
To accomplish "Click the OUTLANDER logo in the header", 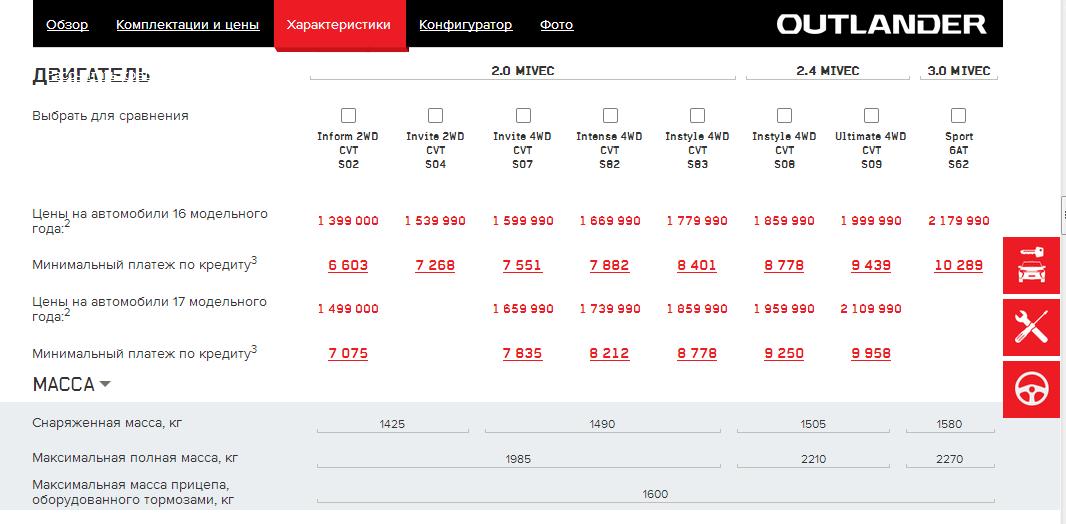I will pyautogui.click(x=881, y=24).
